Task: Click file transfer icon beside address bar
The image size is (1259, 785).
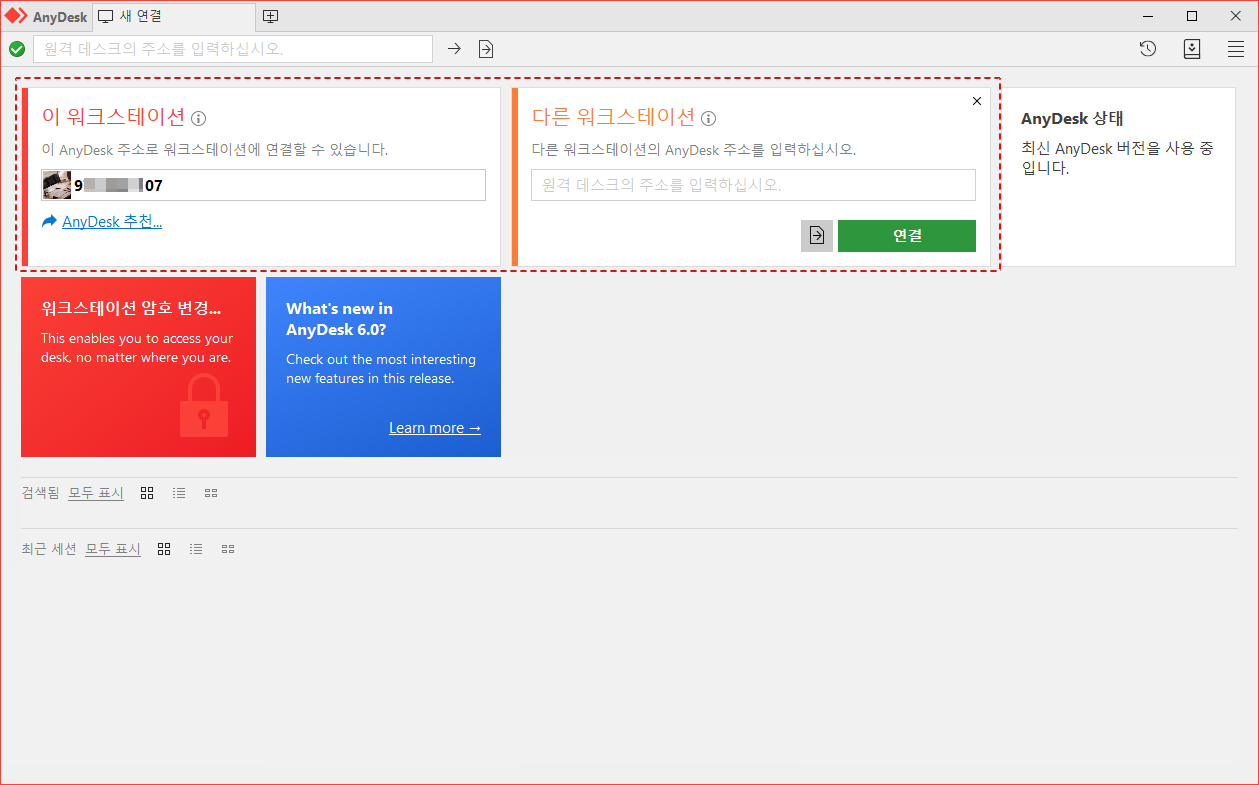Action: 486,49
